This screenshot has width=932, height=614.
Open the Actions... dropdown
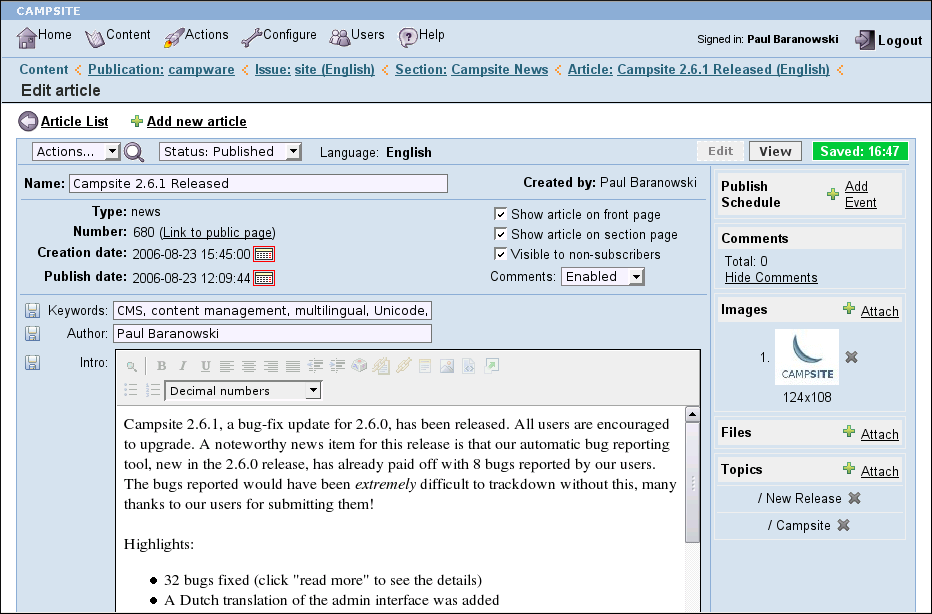(x=76, y=152)
